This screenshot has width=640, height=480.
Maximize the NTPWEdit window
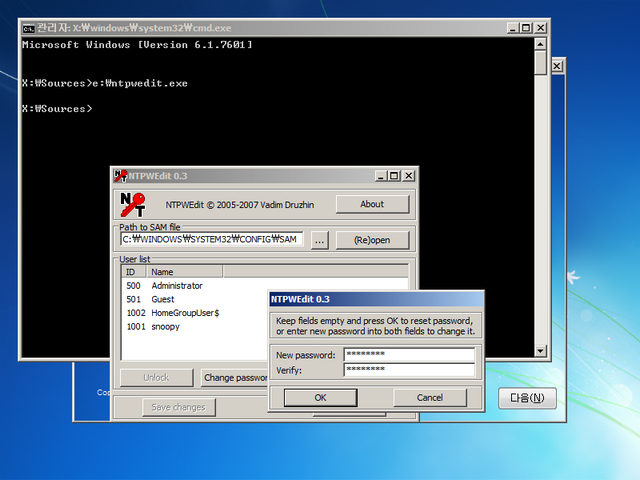coord(394,176)
